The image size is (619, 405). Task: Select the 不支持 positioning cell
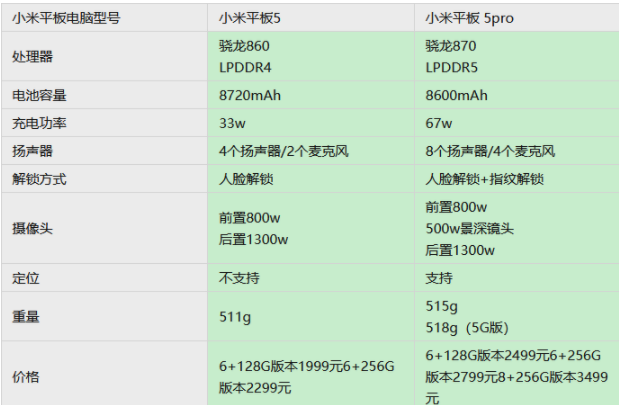point(238,278)
